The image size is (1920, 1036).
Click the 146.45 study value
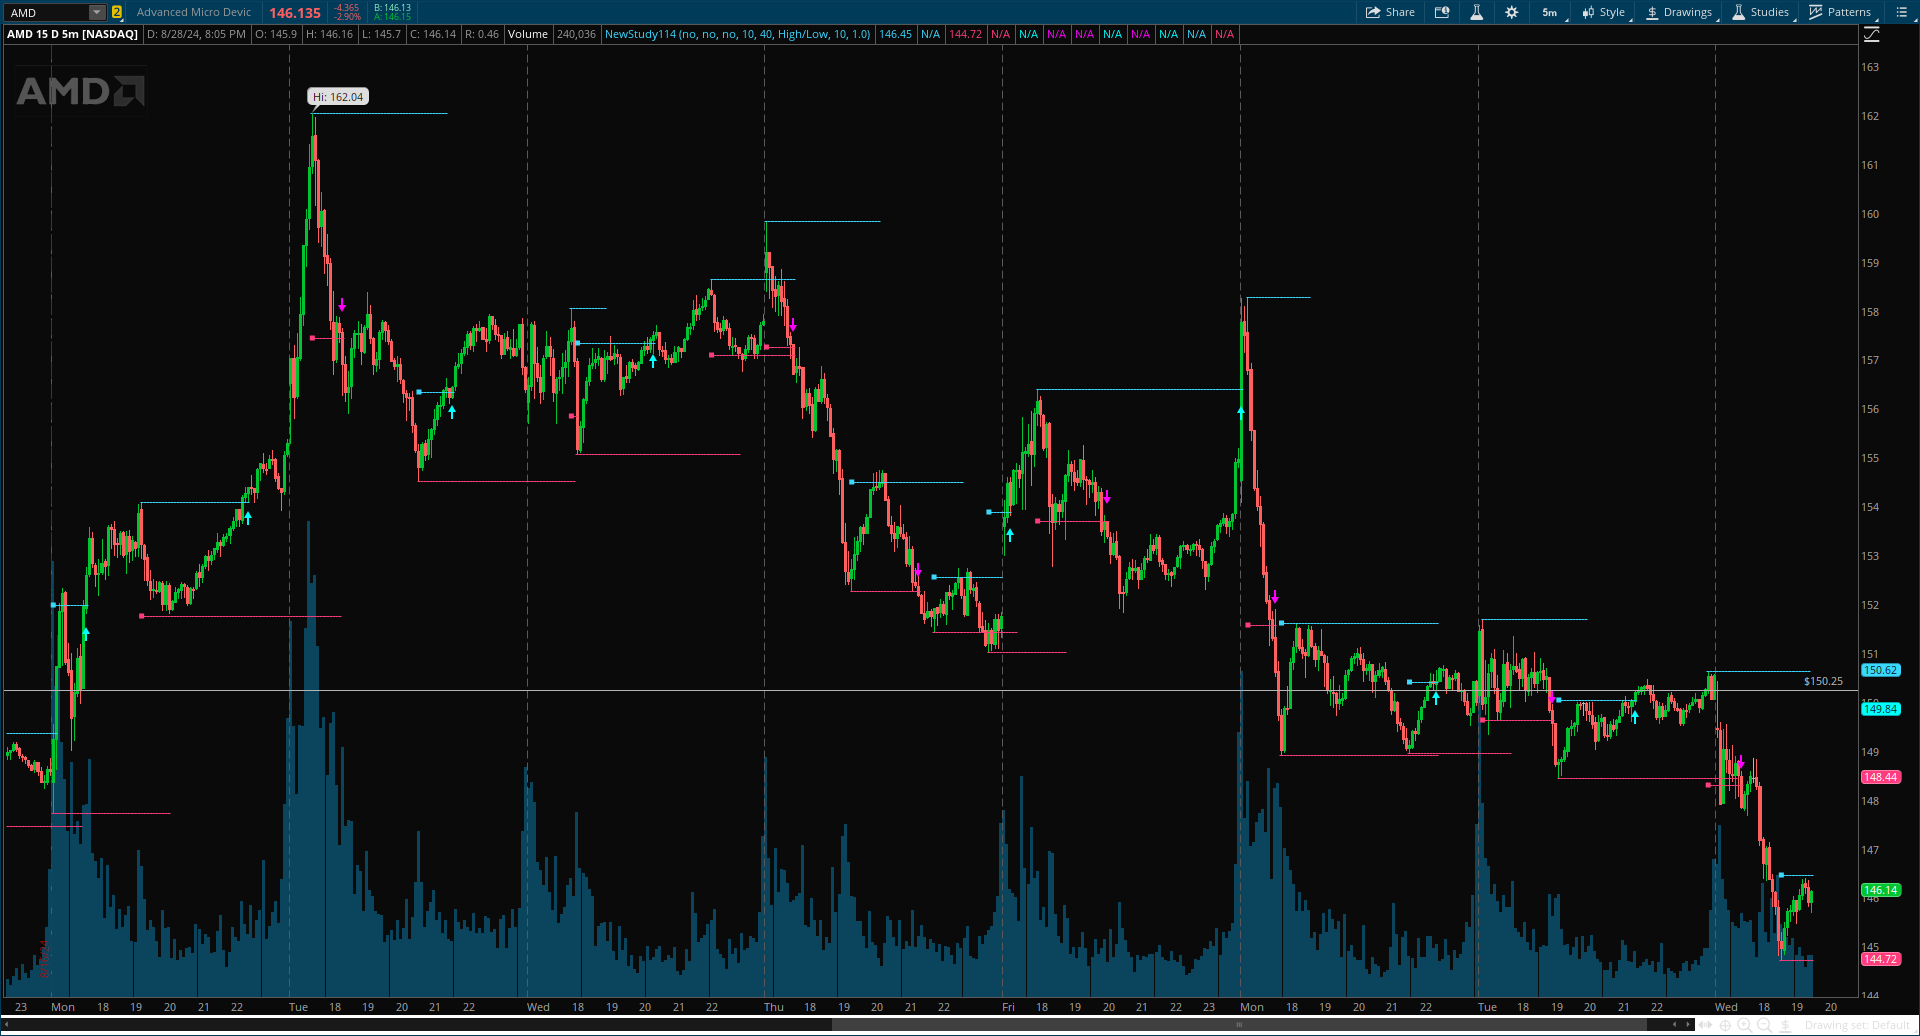pyautogui.click(x=895, y=34)
